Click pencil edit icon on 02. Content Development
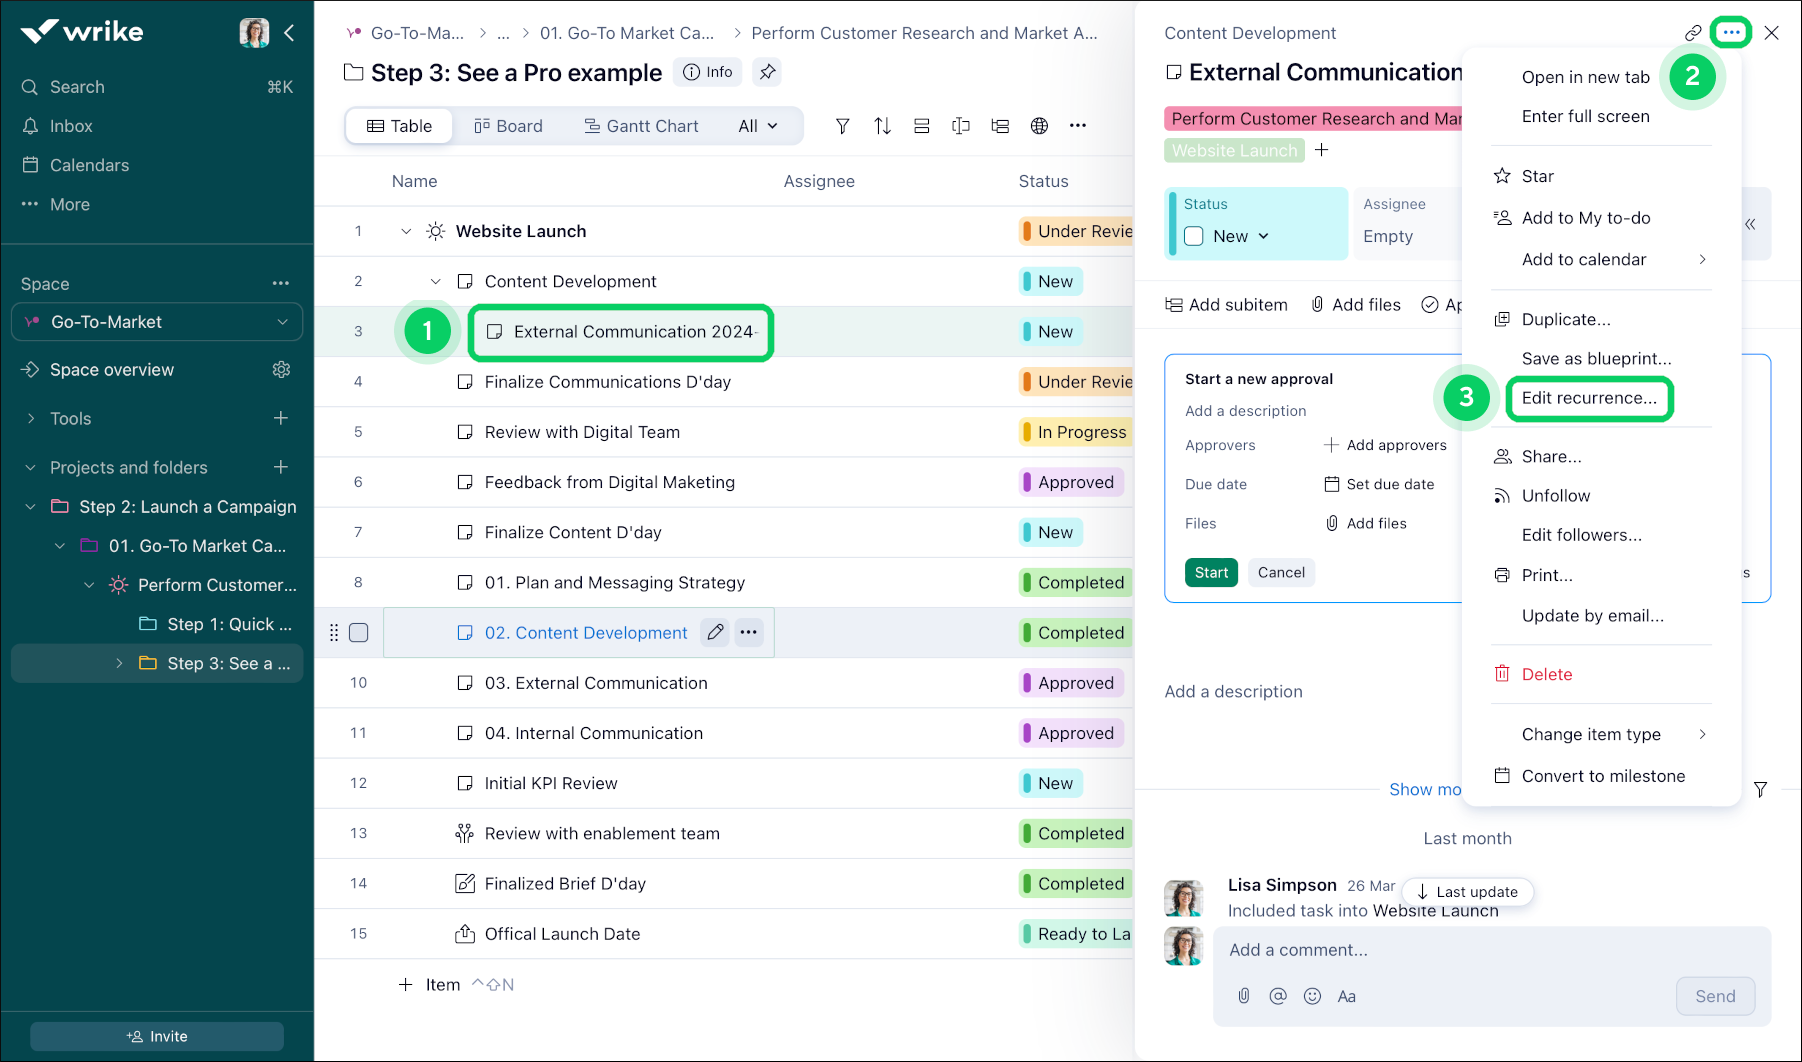Viewport: 1802px width, 1062px height. 715,632
